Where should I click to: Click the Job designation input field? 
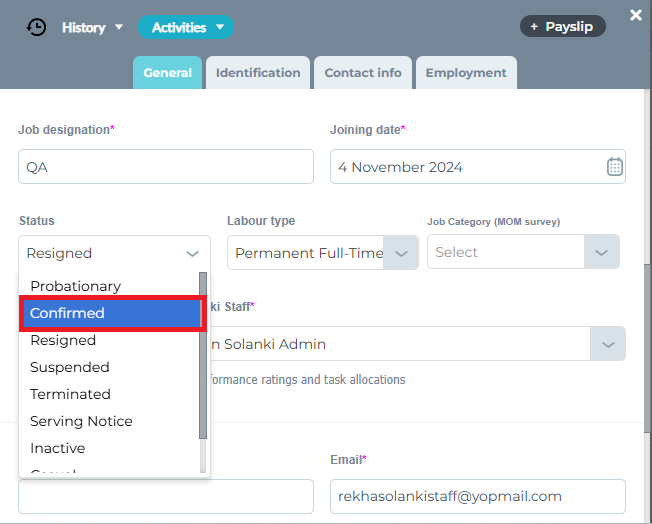165,167
